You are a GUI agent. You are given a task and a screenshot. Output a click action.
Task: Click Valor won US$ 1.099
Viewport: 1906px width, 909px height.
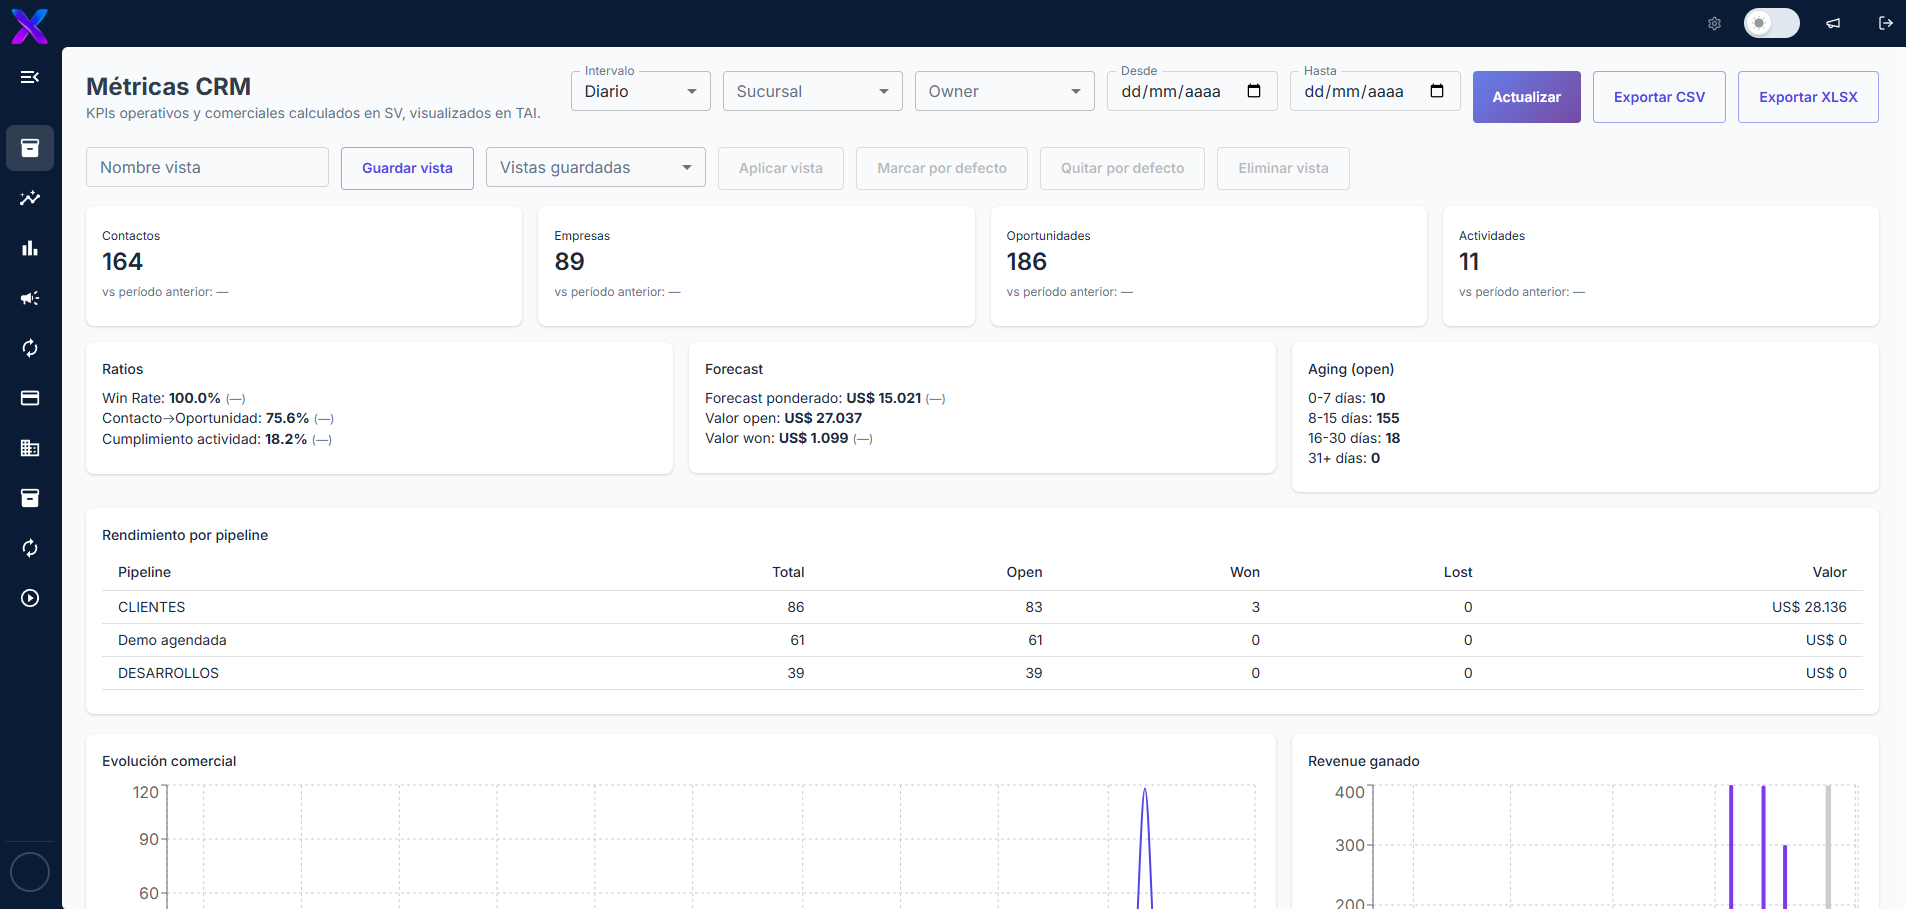coord(789,438)
